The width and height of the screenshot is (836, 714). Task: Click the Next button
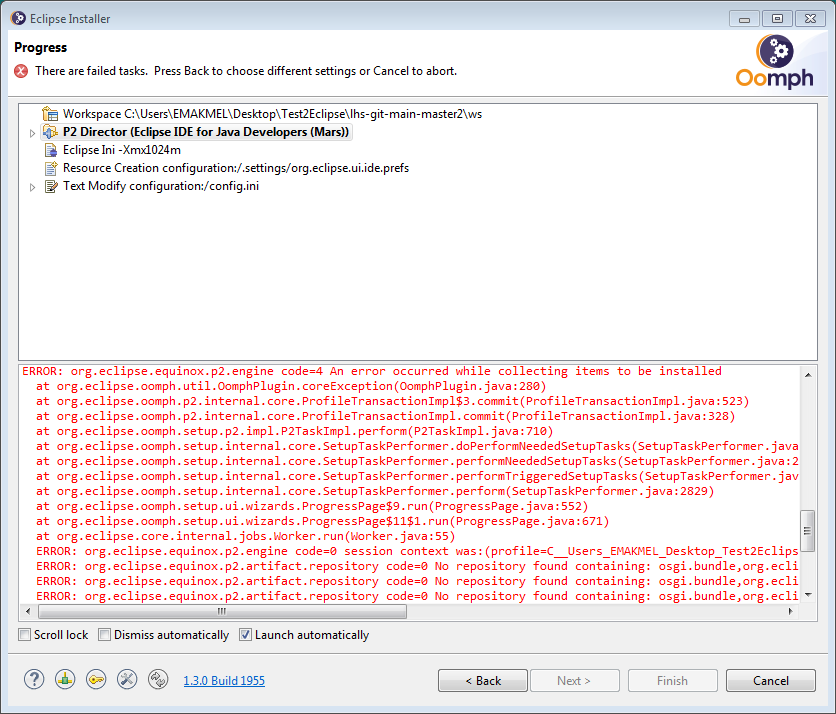(575, 680)
